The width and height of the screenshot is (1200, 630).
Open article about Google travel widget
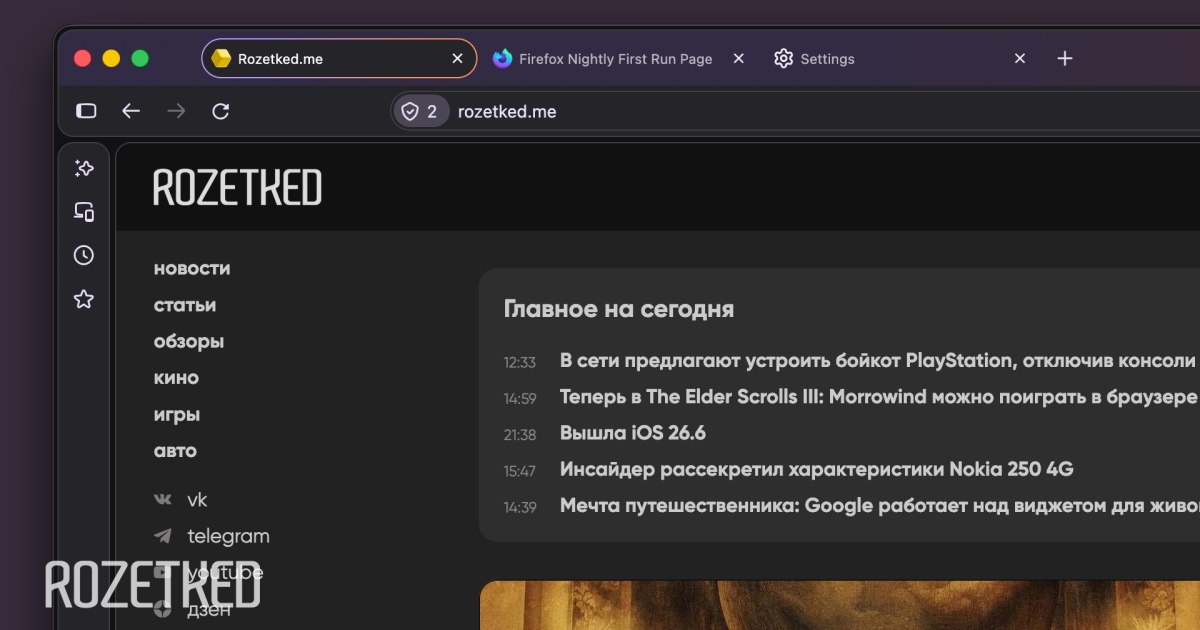pos(878,505)
